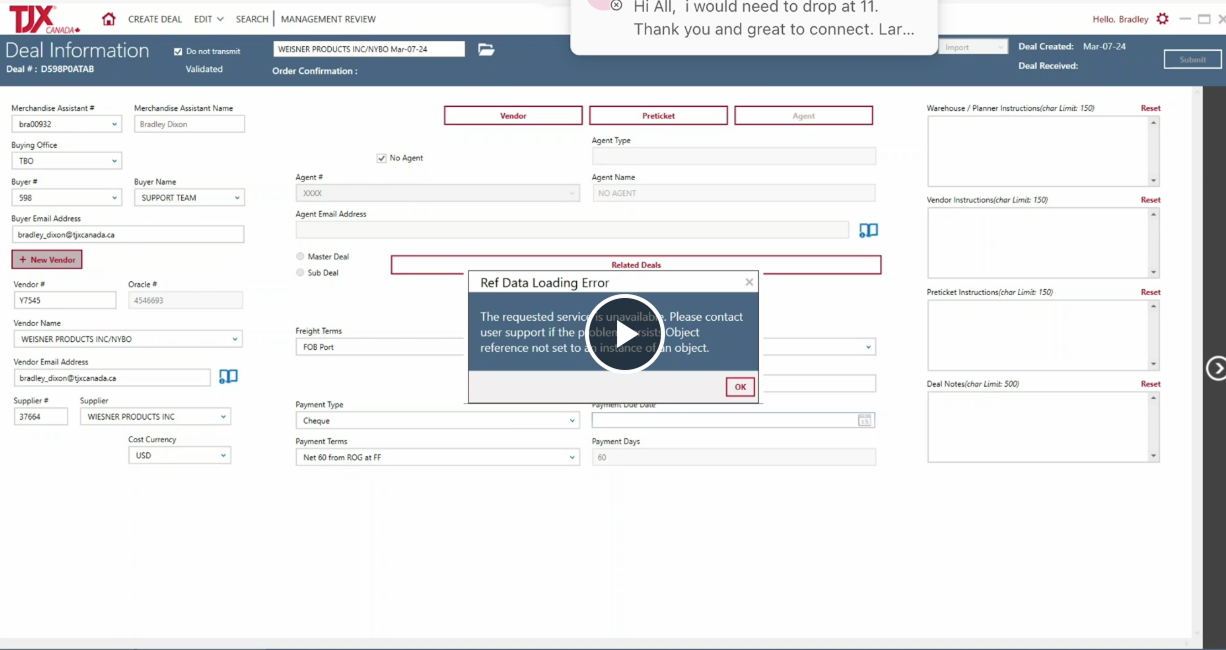Click the Preticket Instructions text area
The image size is (1226, 650).
(1038, 335)
